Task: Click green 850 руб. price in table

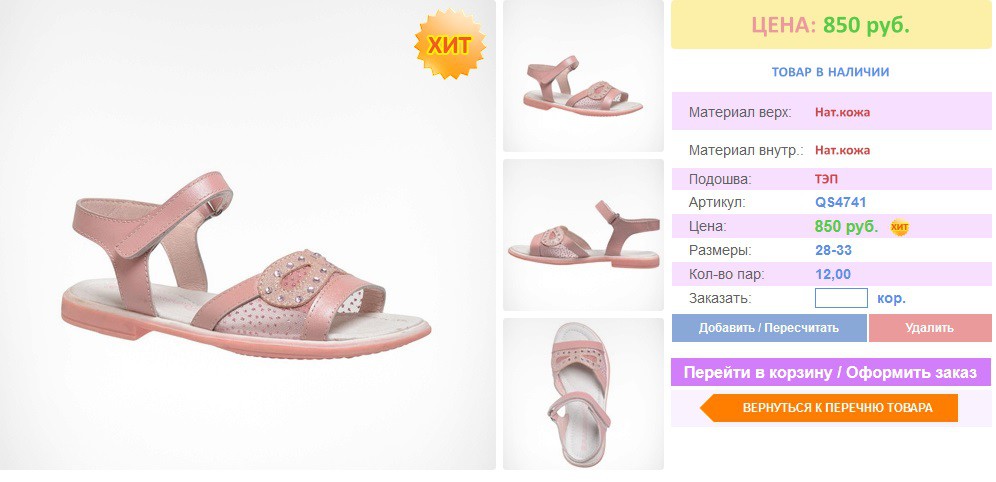Action: point(846,226)
